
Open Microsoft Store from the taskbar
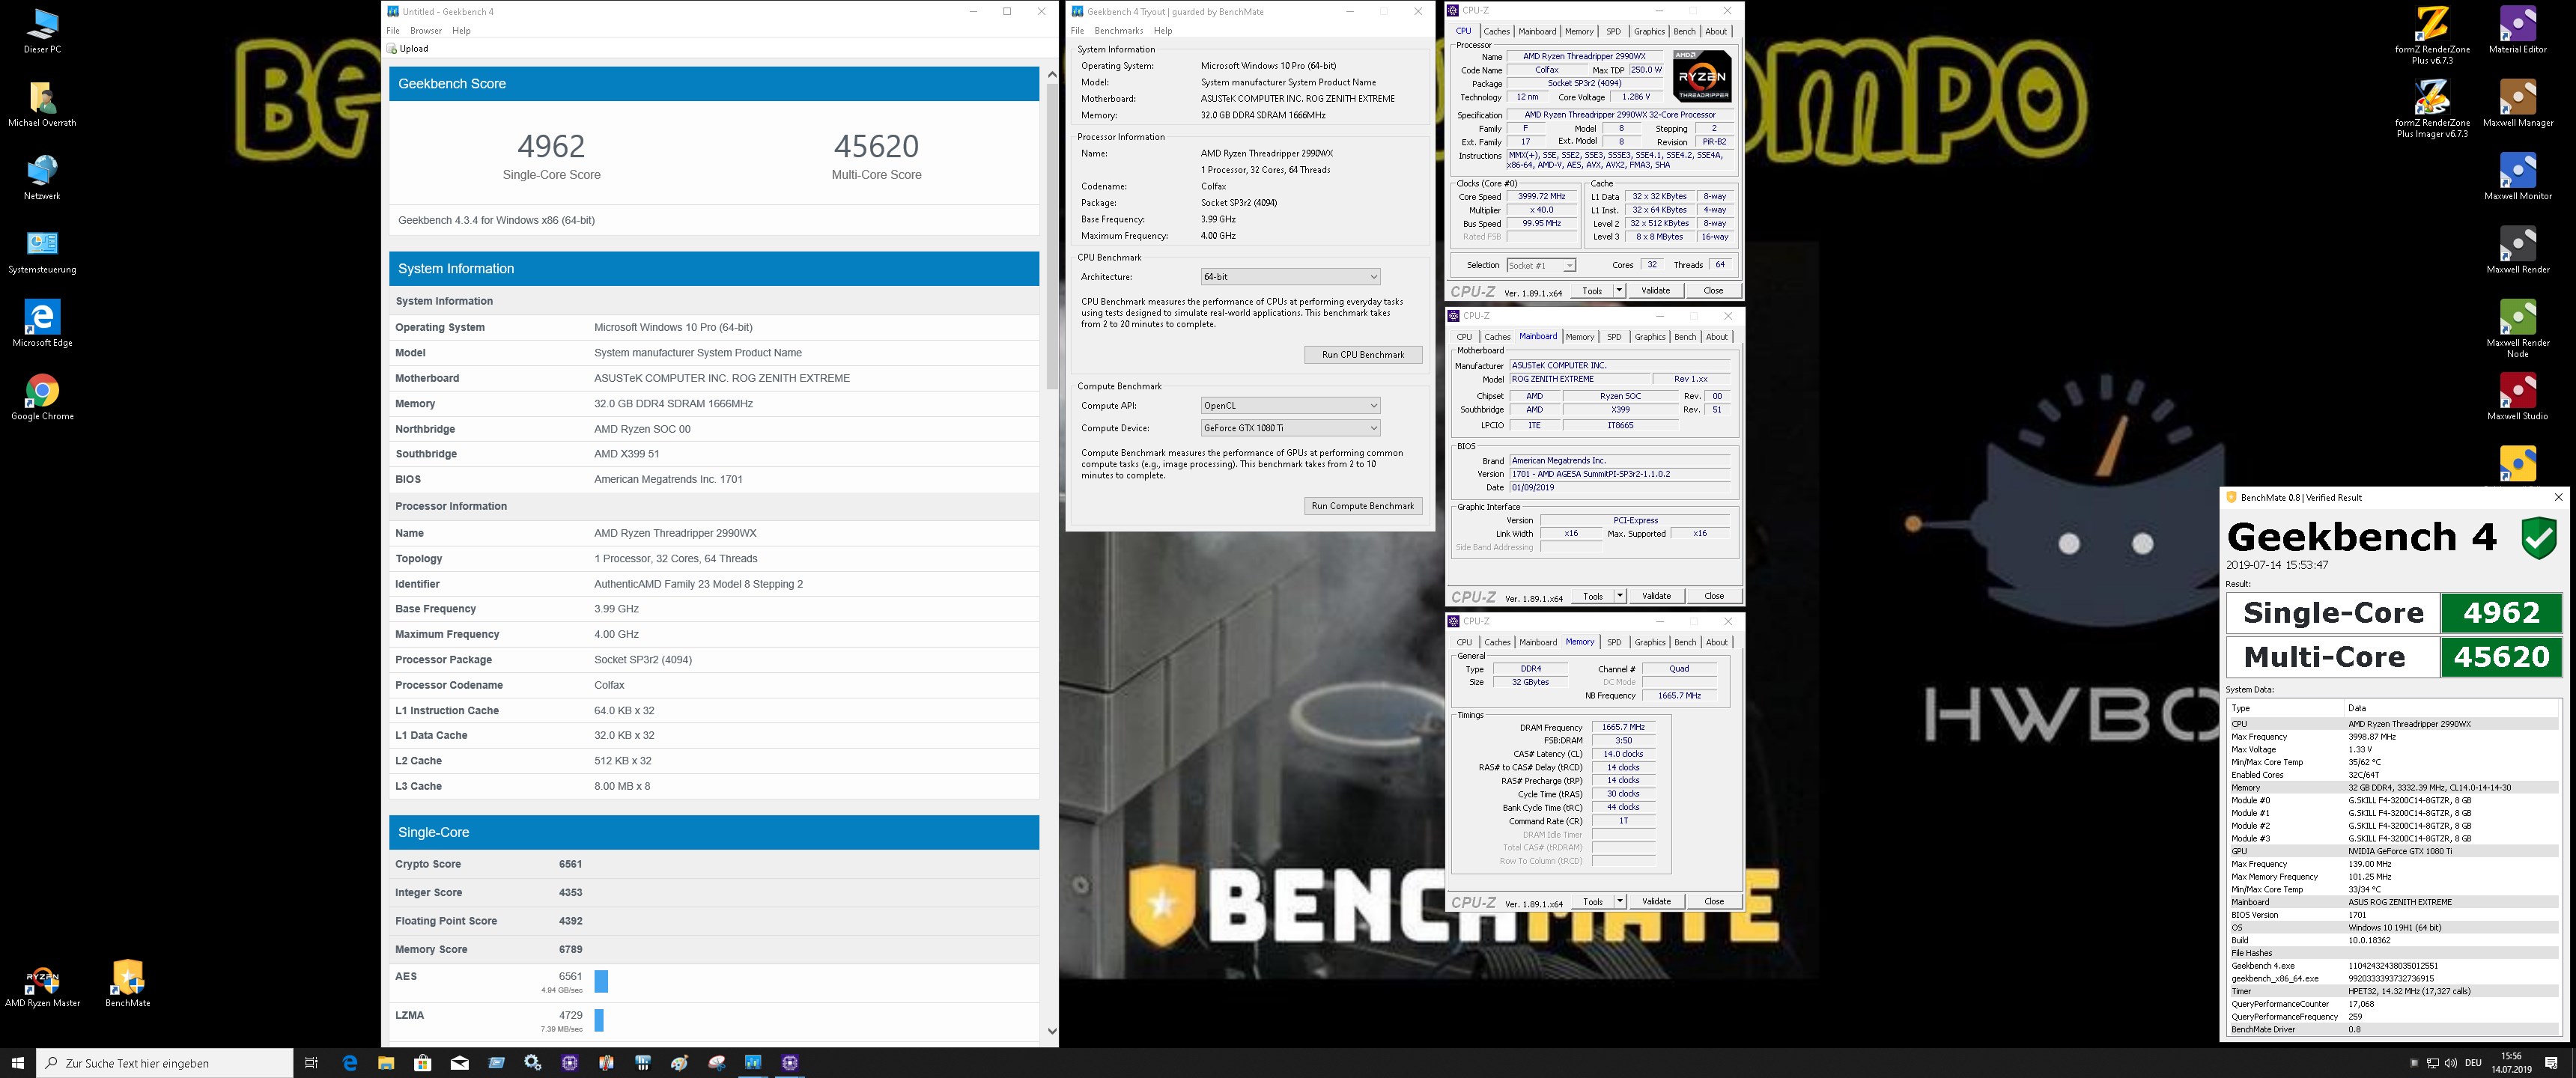(422, 1062)
